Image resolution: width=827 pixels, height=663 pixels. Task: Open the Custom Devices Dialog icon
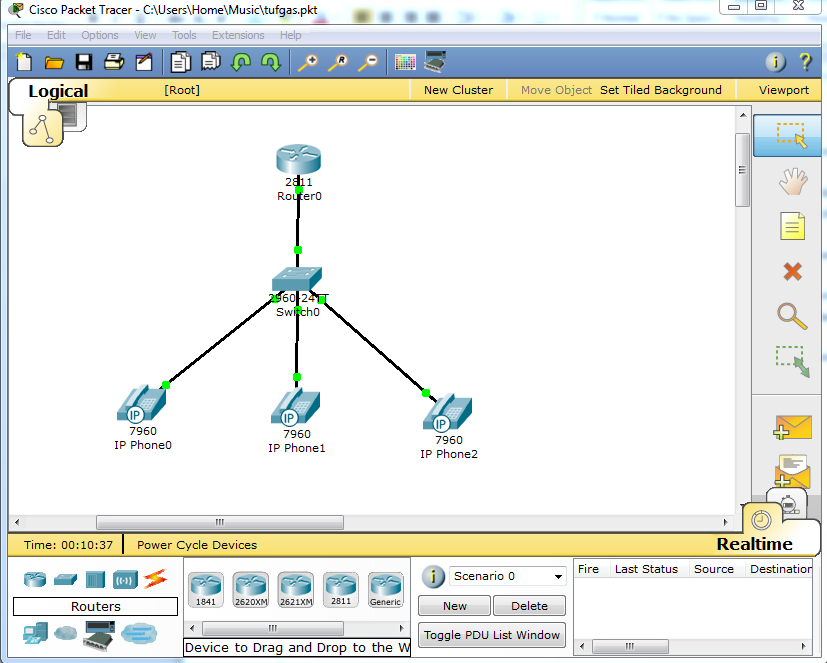[436, 62]
